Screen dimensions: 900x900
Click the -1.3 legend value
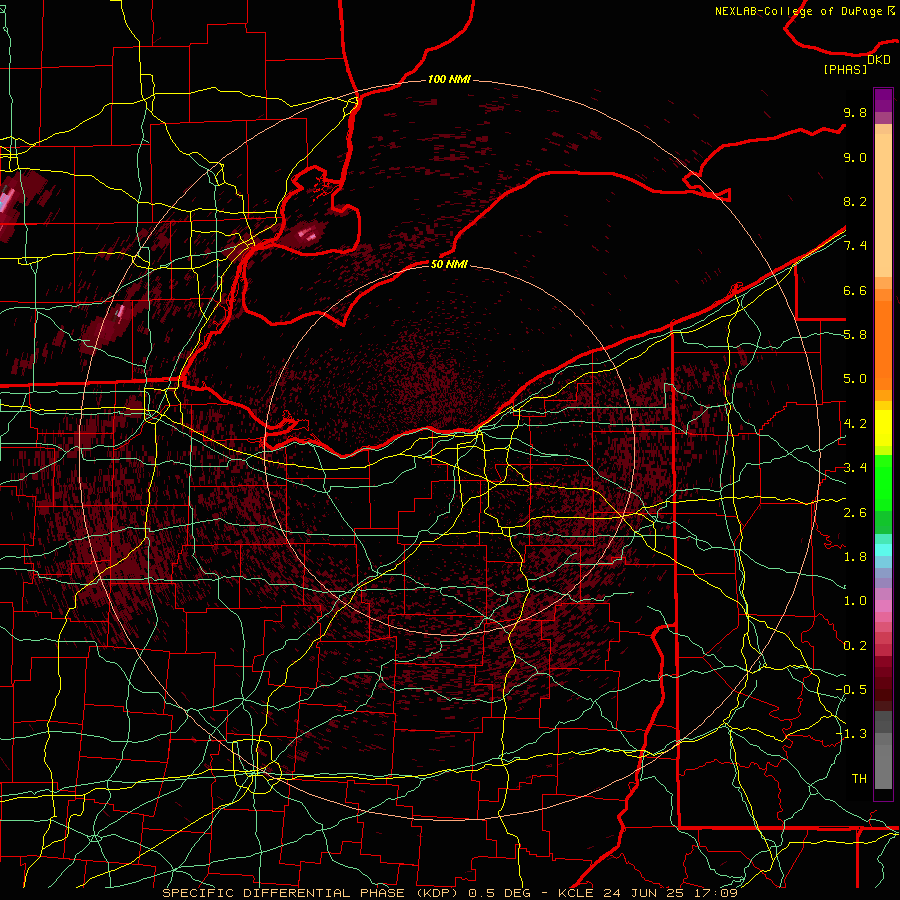[x=851, y=734]
